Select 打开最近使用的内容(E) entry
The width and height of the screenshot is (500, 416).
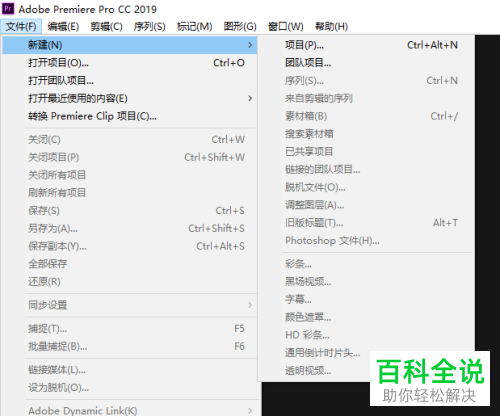click(x=130, y=98)
